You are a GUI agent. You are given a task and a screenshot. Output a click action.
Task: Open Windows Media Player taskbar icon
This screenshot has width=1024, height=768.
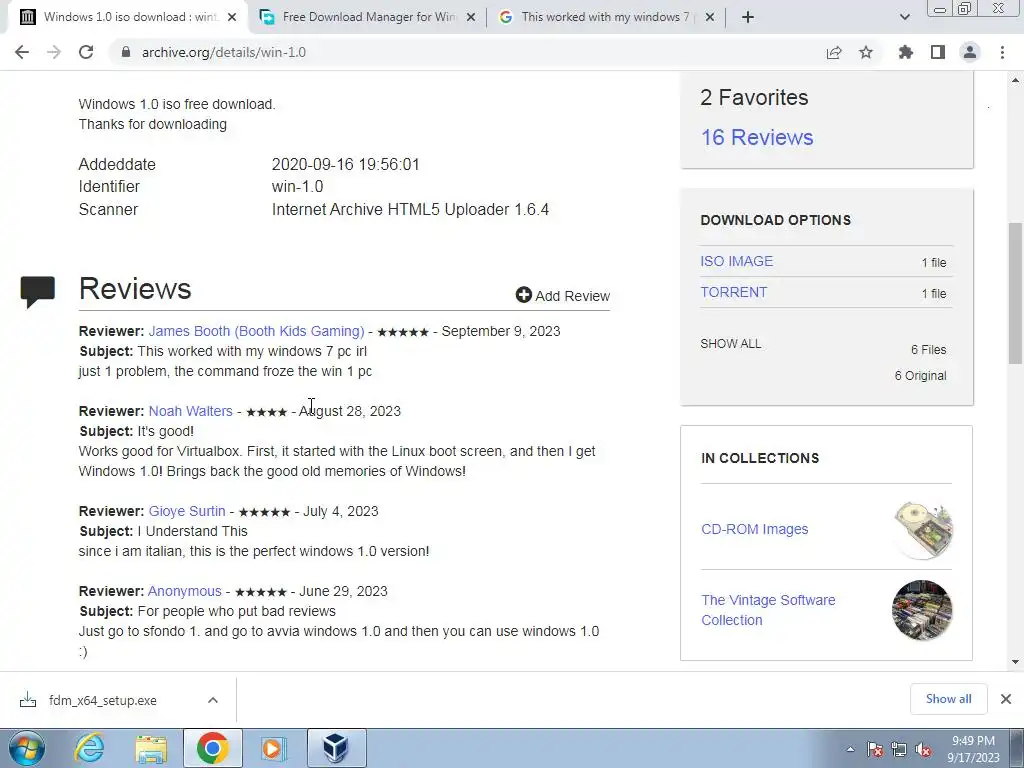[x=274, y=748]
